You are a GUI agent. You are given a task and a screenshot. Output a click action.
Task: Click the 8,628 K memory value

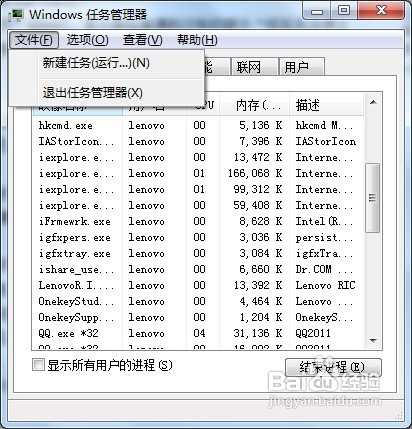click(261, 221)
